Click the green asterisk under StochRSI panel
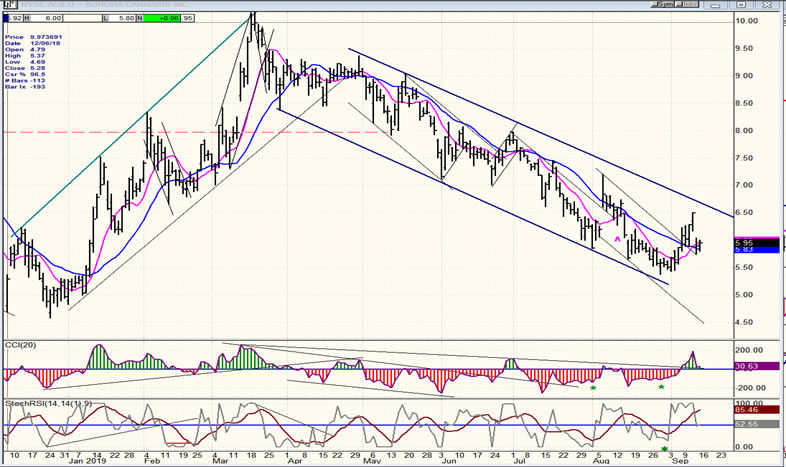The image size is (786, 467). point(665,450)
